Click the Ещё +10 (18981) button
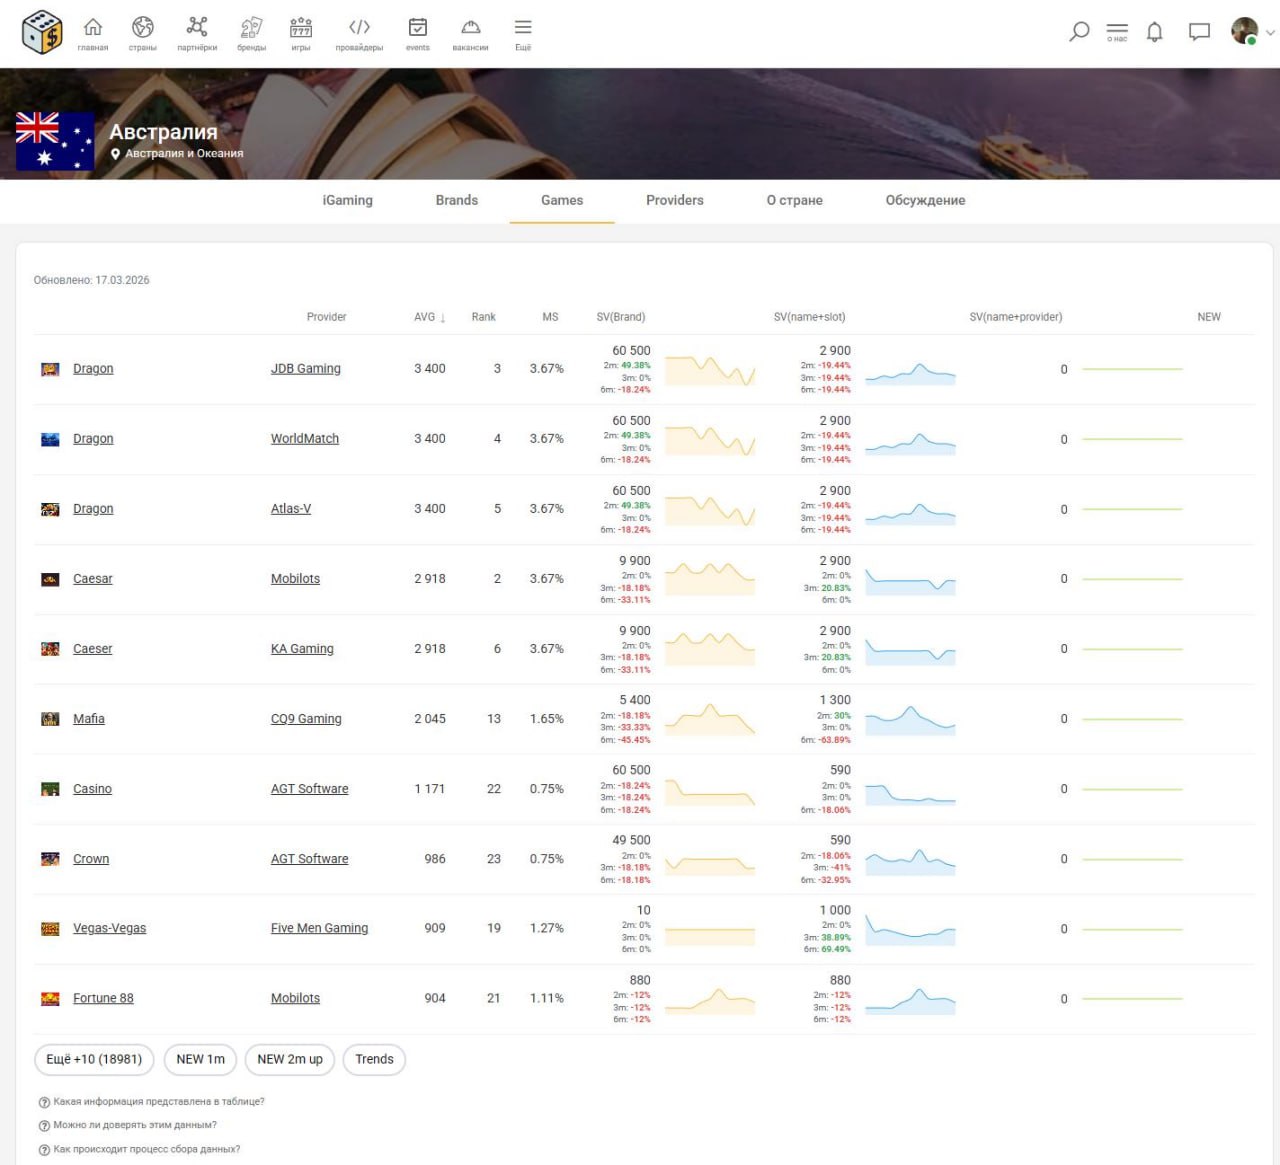The height and width of the screenshot is (1165, 1280). (94, 1059)
